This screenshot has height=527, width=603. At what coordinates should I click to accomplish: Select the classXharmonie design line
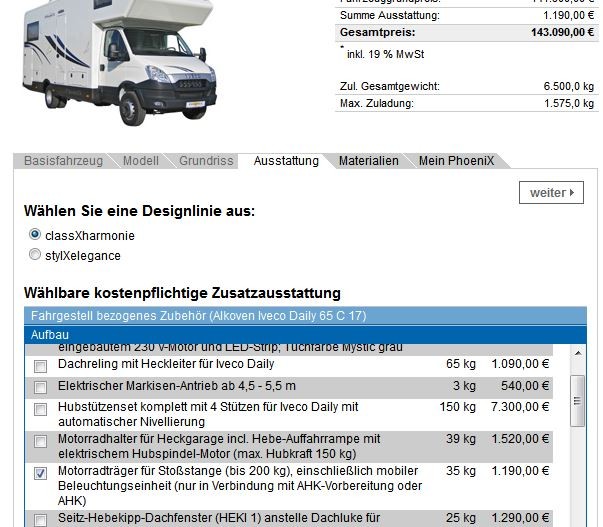[x=36, y=236]
